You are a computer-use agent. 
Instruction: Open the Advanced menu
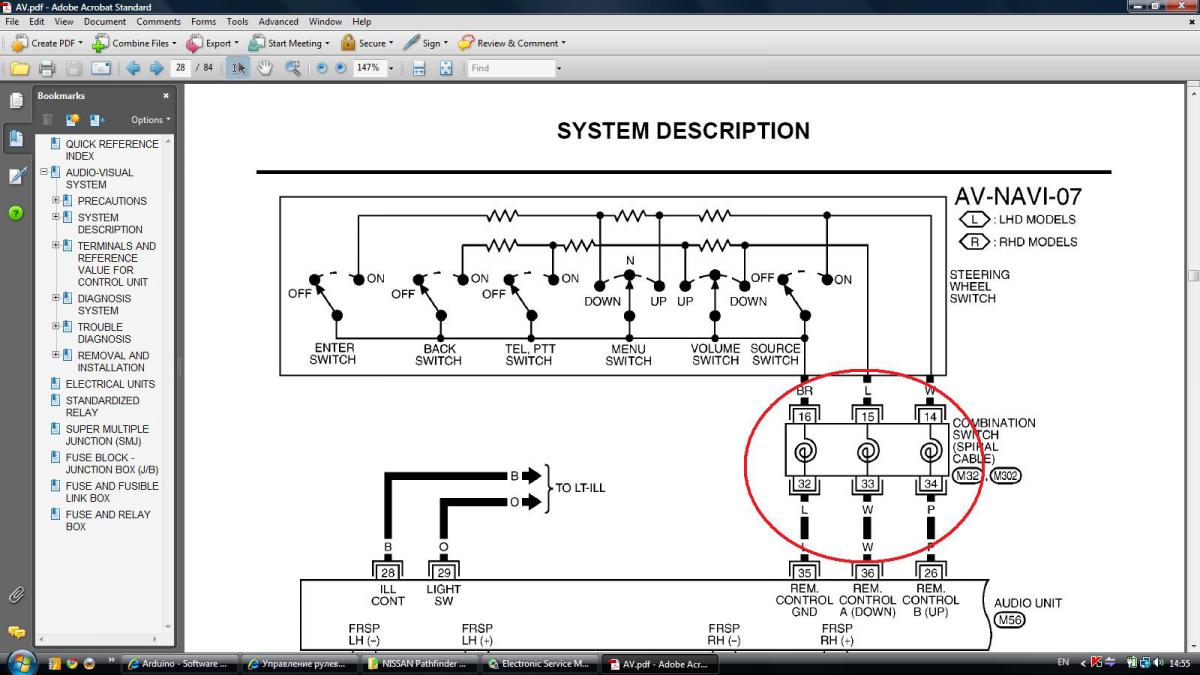(x=278, y=21)
